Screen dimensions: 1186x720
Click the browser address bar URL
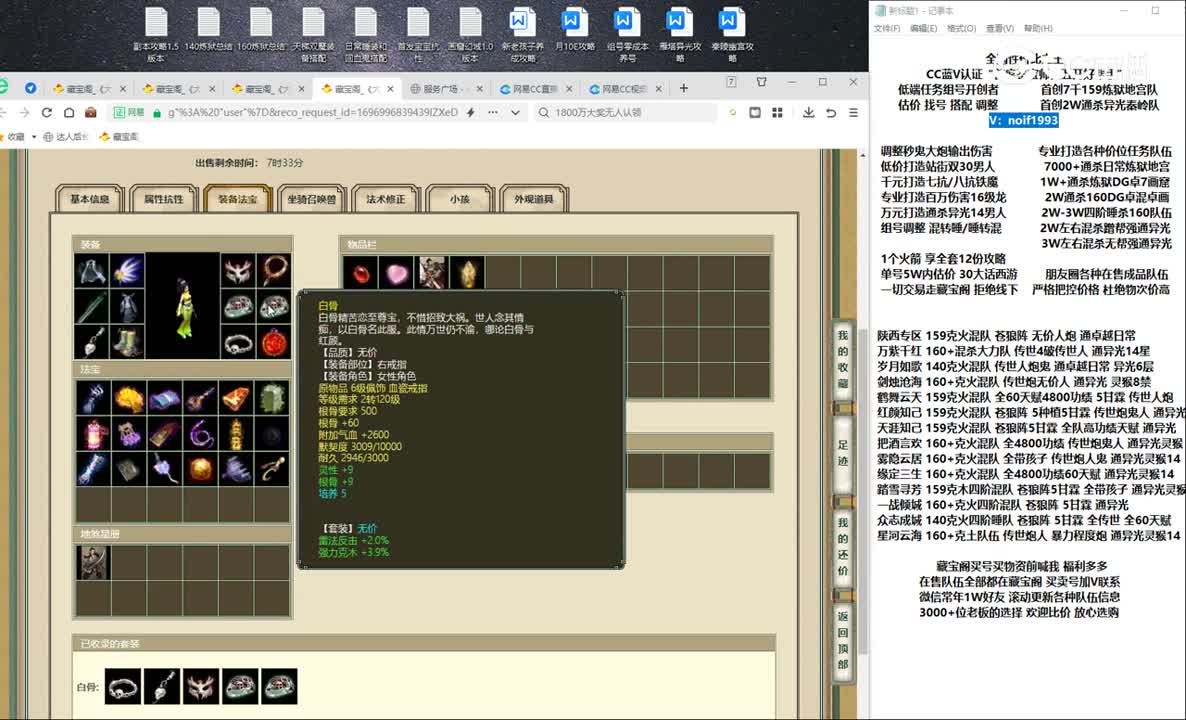pos(312,113)
